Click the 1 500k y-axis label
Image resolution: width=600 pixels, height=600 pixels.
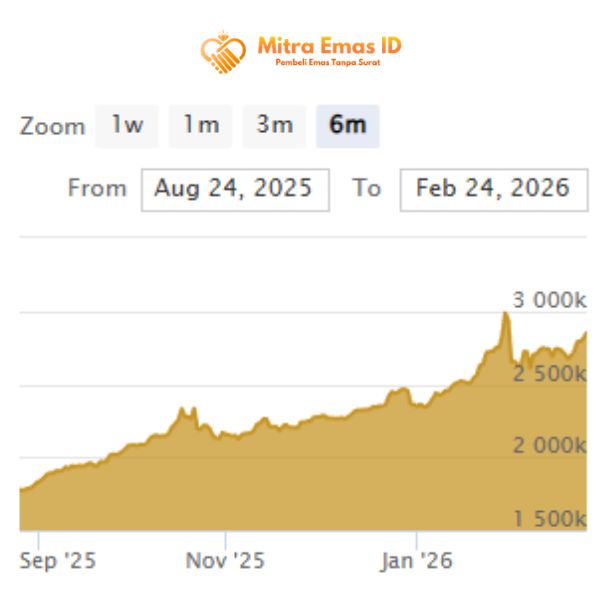tap(549, 519)
